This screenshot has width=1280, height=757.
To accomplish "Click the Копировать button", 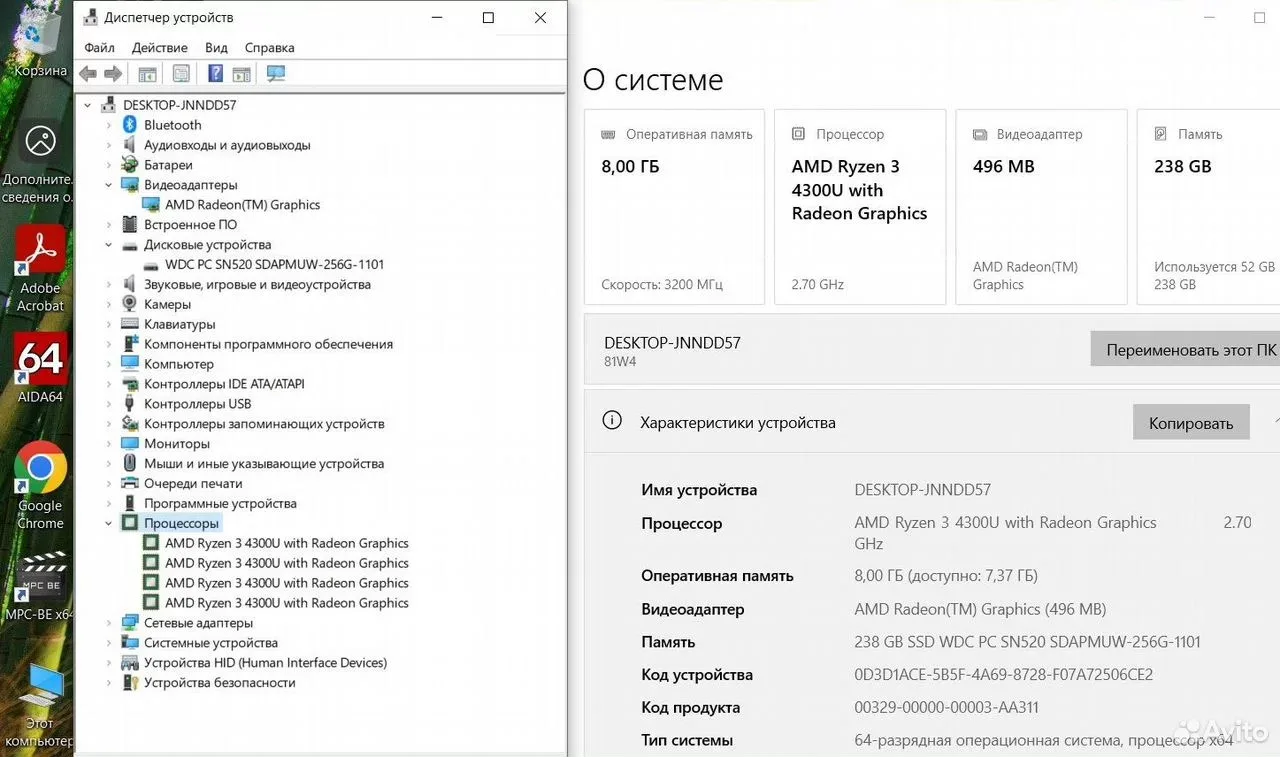I will 1191,423.
